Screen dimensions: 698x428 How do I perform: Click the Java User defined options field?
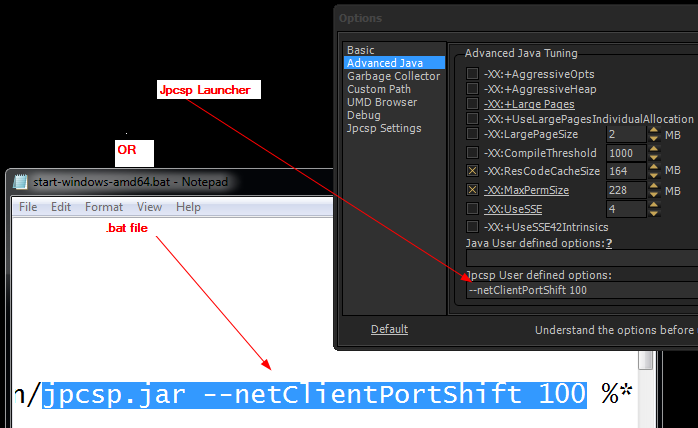tap(582, 258)
